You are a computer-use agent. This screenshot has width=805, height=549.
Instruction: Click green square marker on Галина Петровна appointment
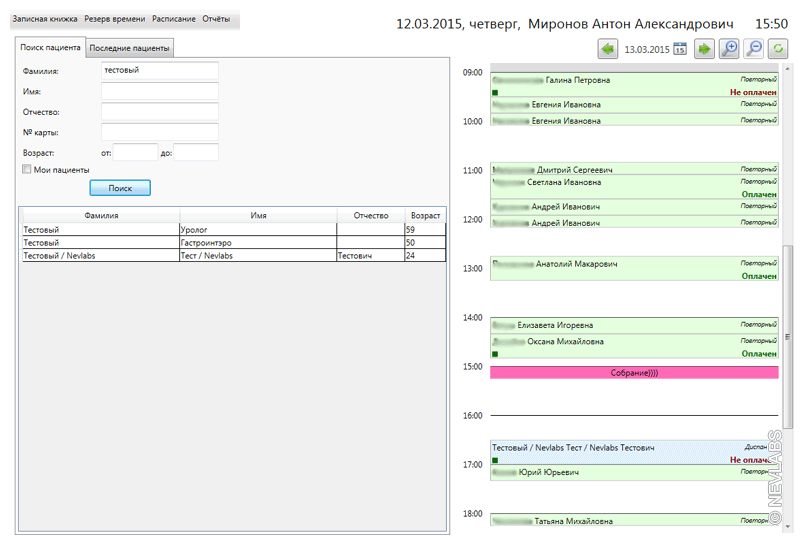[495, 93]
